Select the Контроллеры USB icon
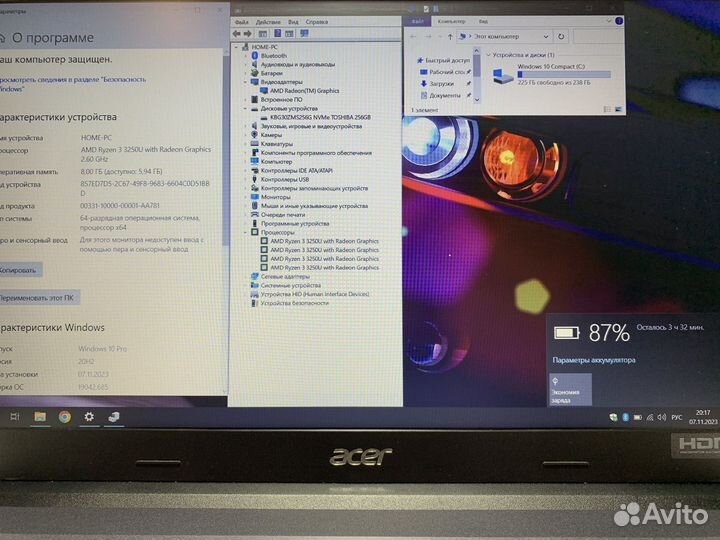This screenshot has height=540, width=720. coord(254,179)
